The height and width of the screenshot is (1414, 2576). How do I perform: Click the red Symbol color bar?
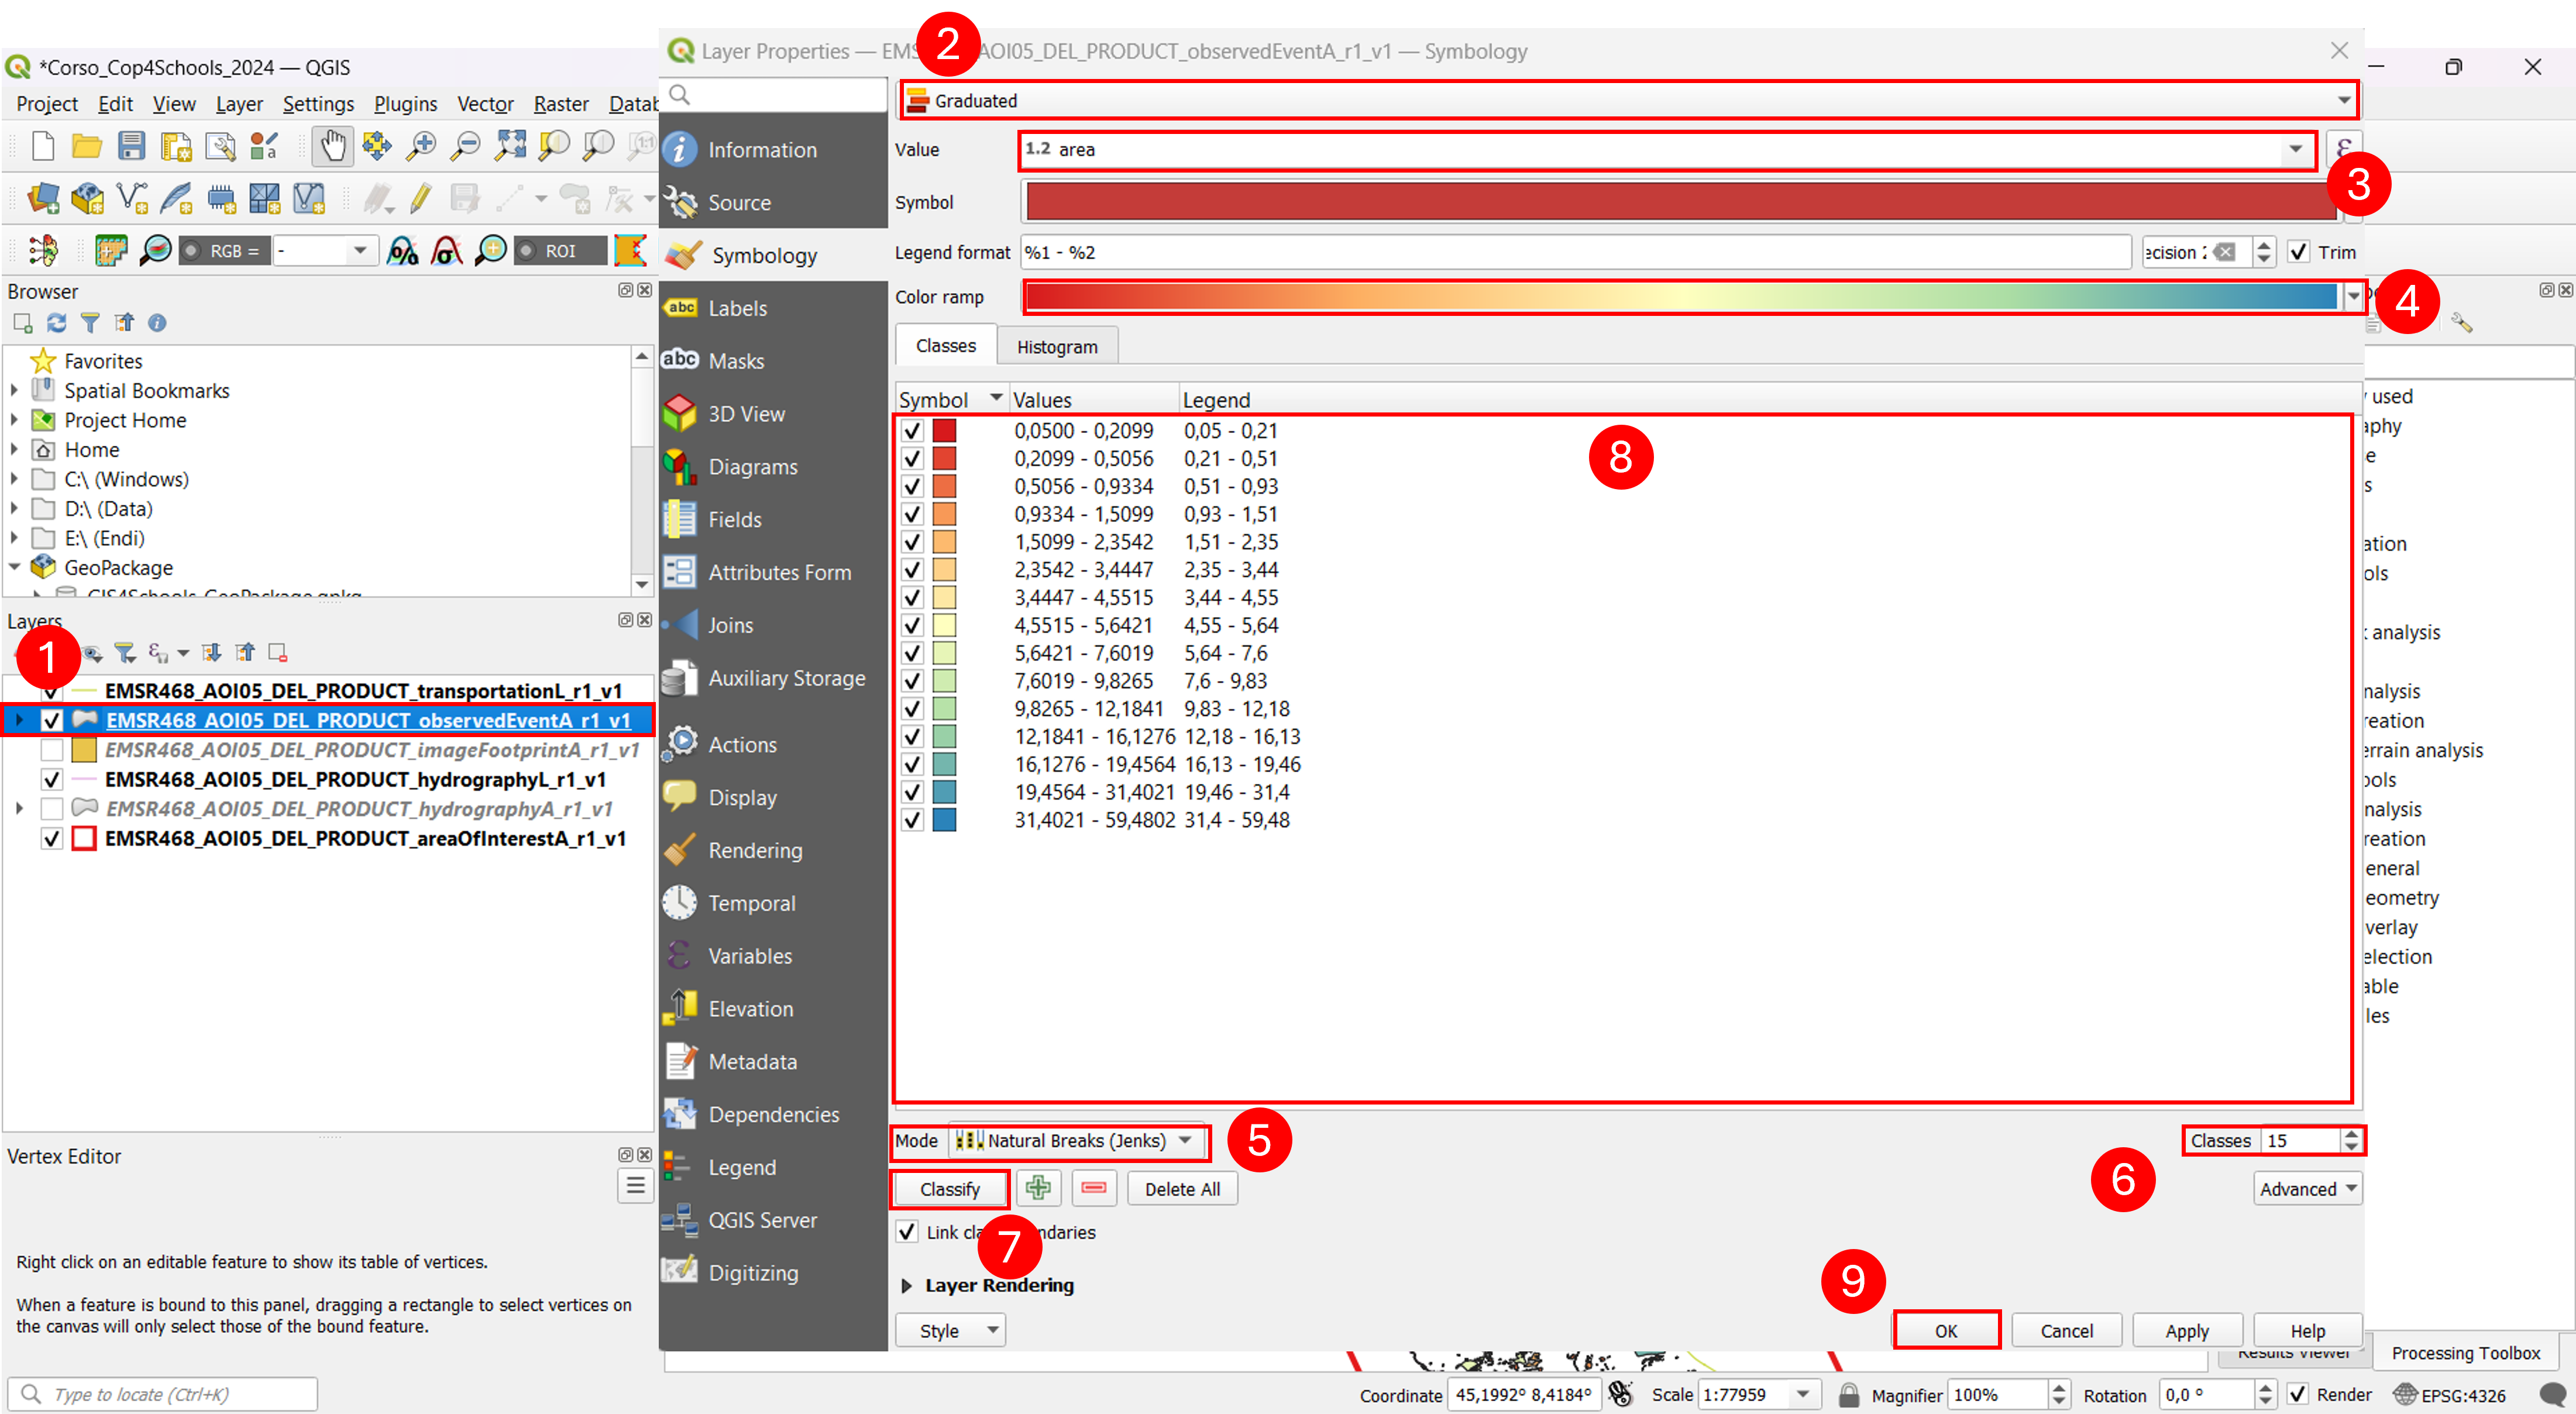click(1680, 201)
